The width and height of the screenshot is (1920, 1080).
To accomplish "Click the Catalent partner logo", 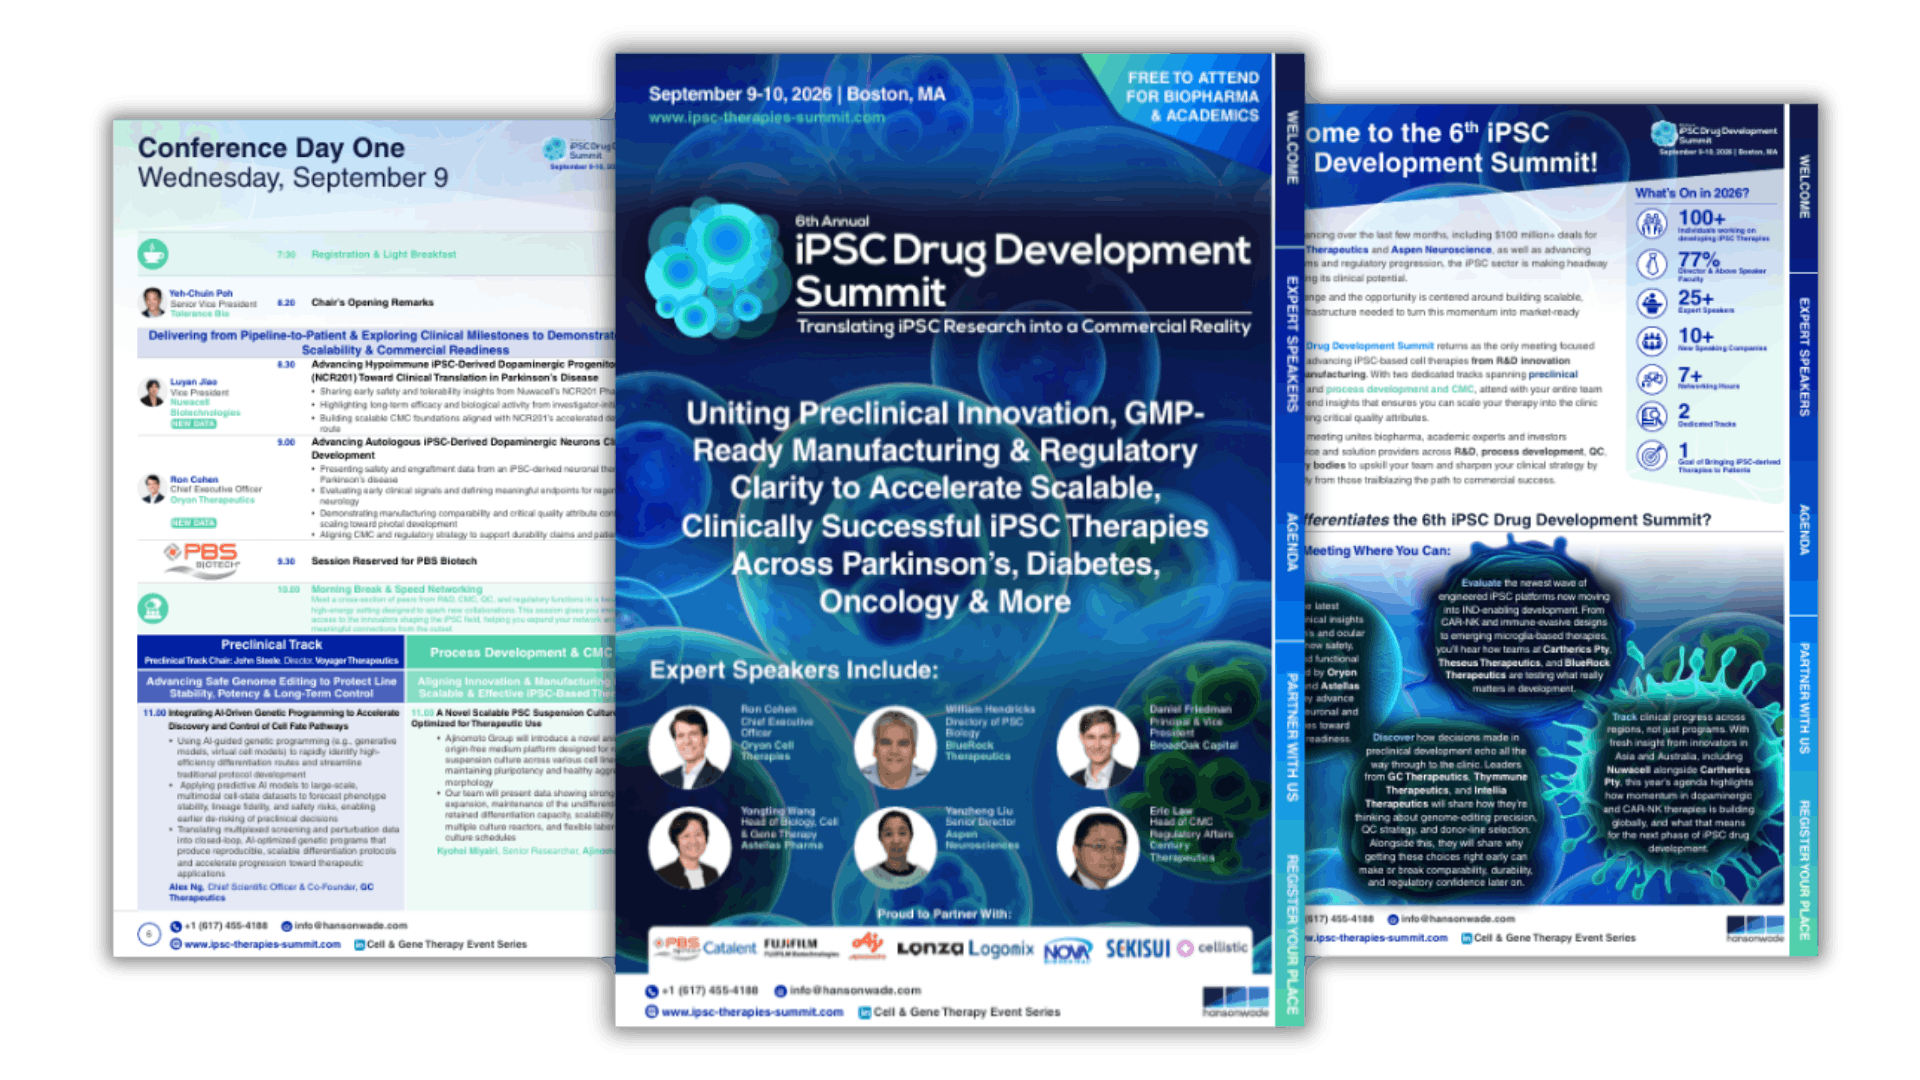I will click(729, 948).
